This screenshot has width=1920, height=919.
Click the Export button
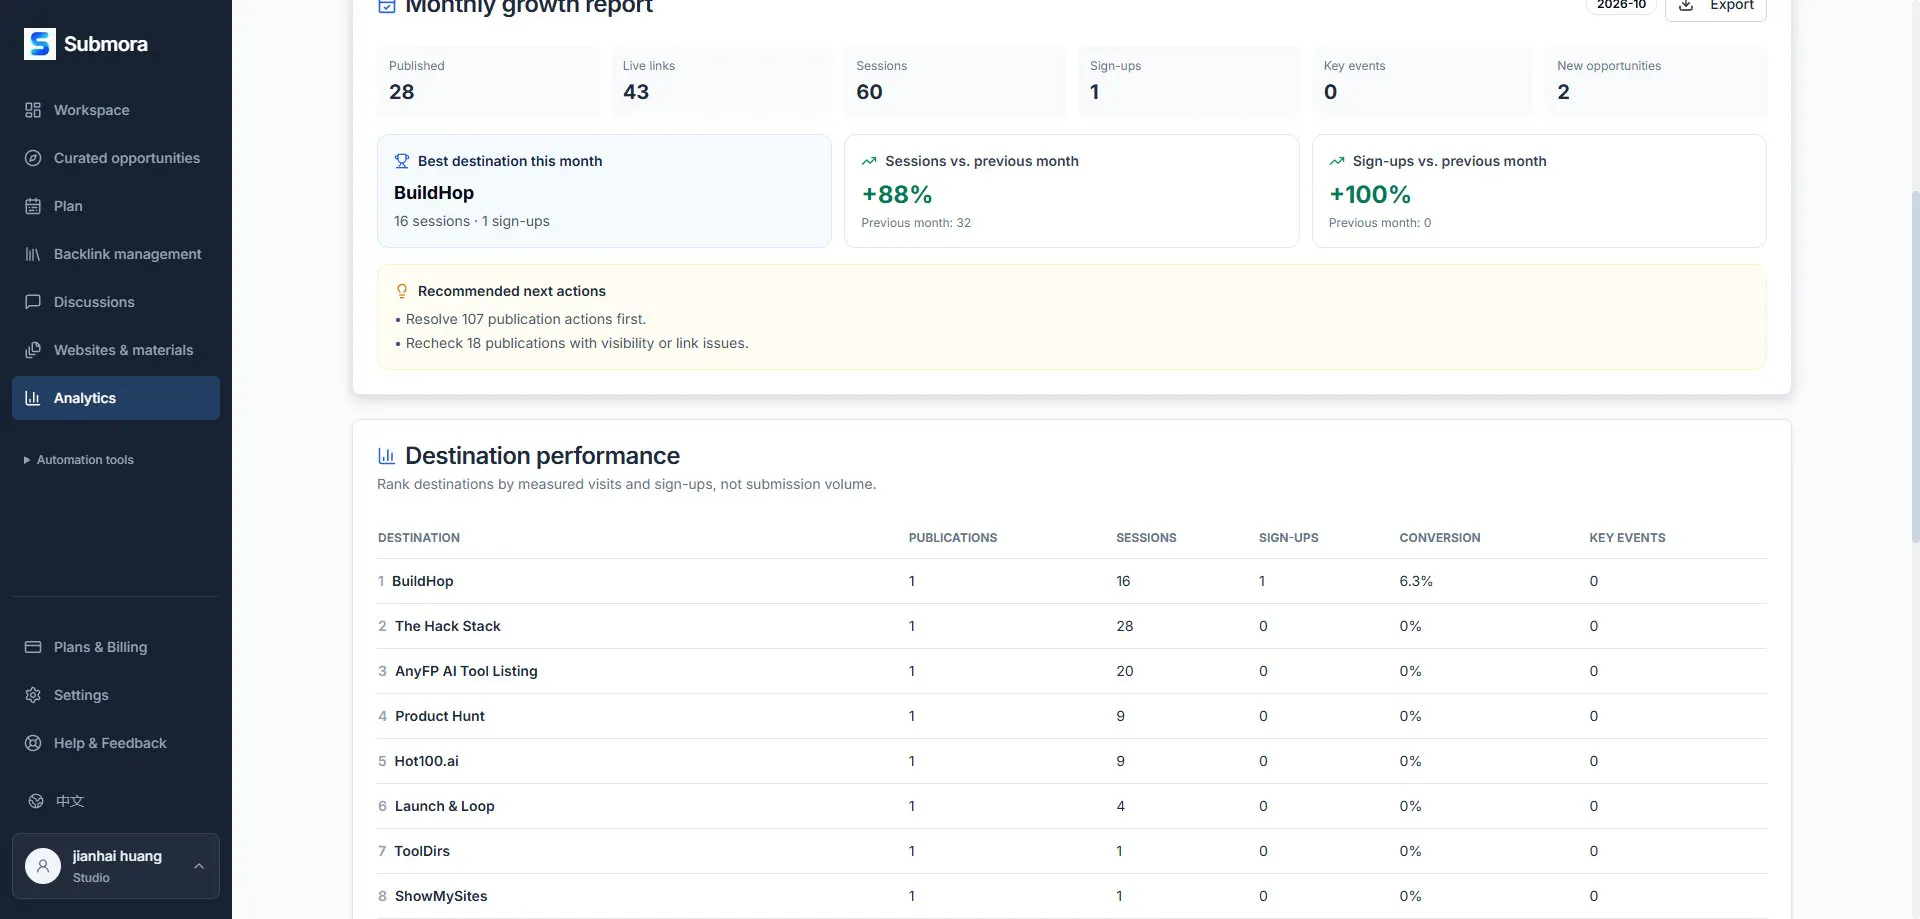1716,6
